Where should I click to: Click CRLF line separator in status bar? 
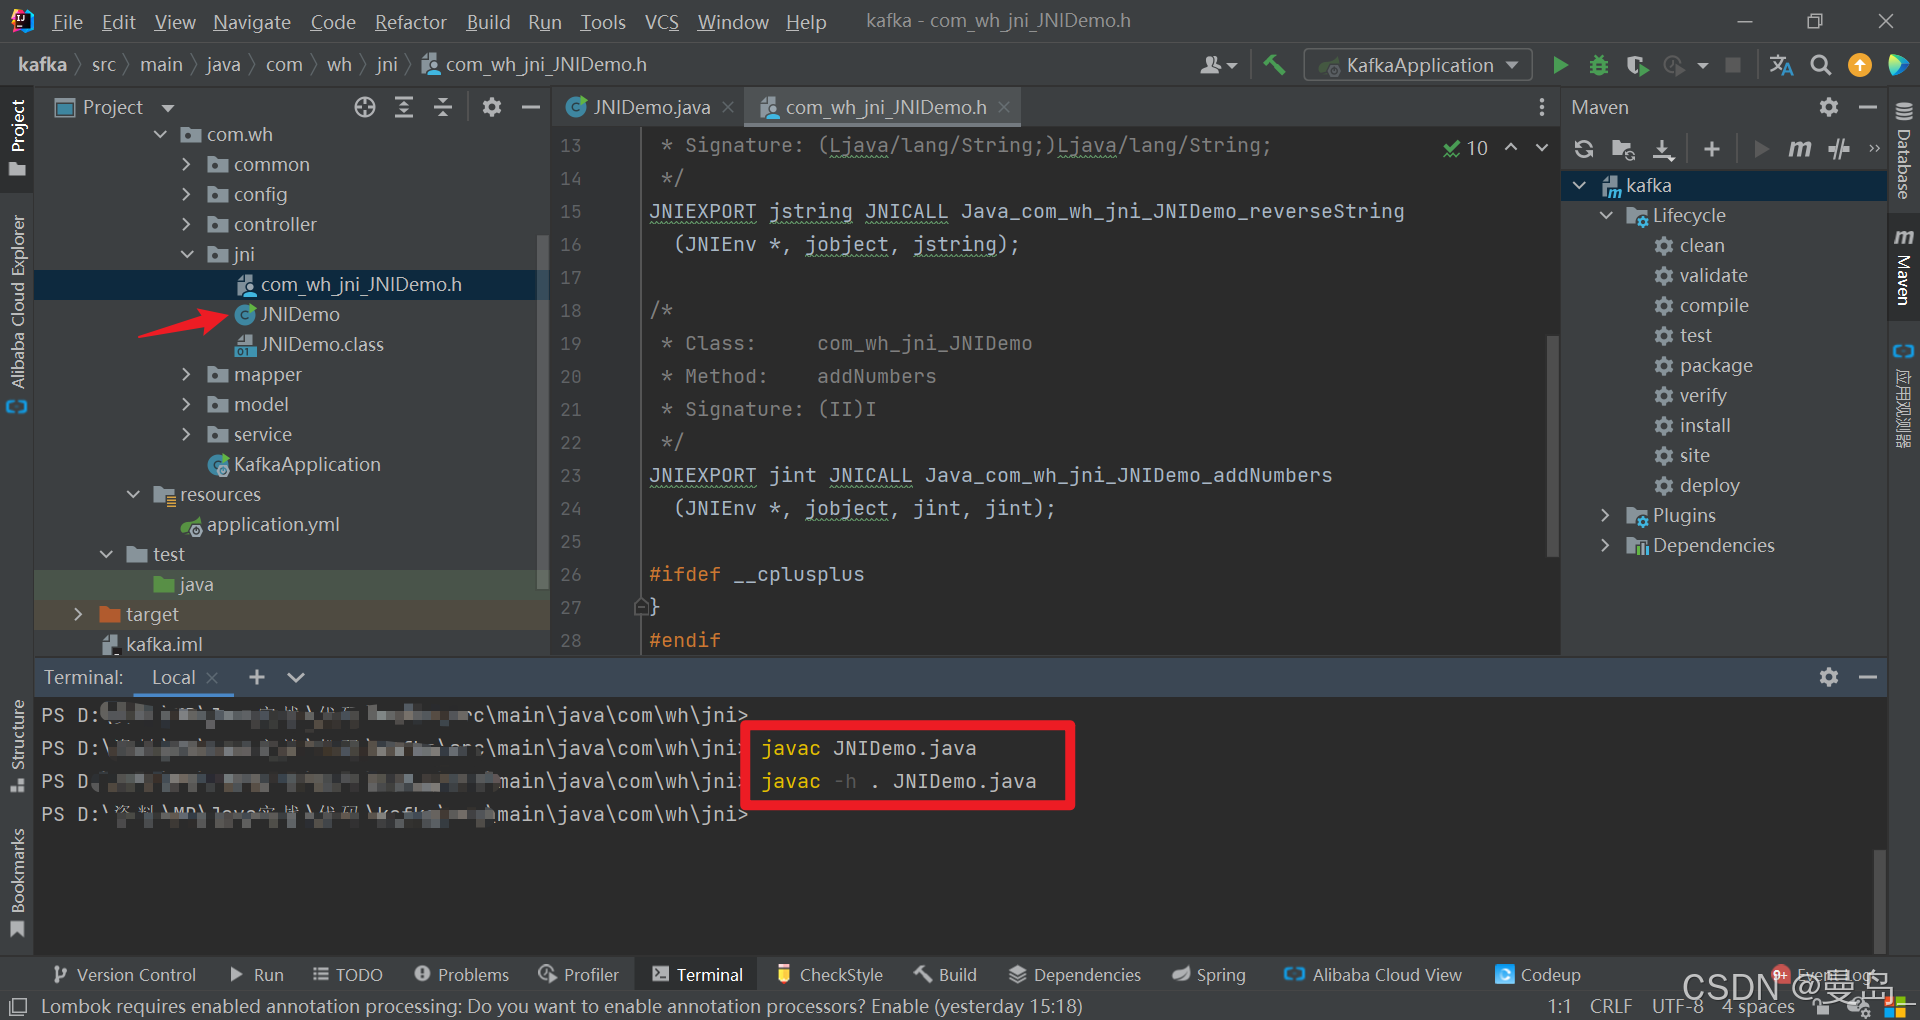point(1611,1006)
